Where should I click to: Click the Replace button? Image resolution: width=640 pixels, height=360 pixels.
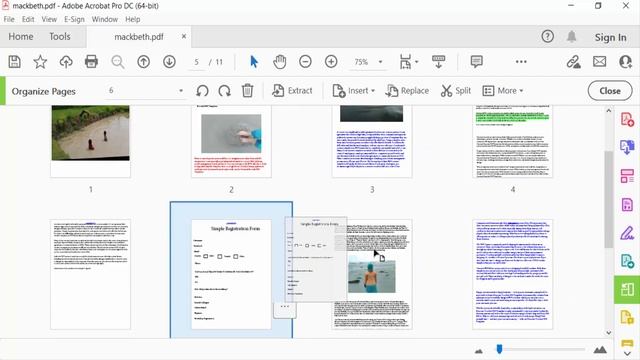click(x=407, y=91)
